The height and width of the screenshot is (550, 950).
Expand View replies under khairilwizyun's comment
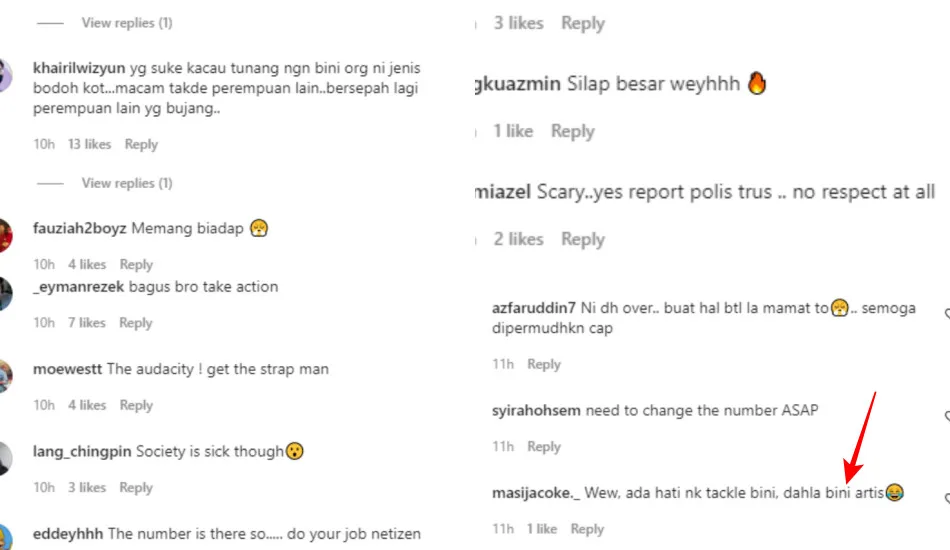[127, 183]
